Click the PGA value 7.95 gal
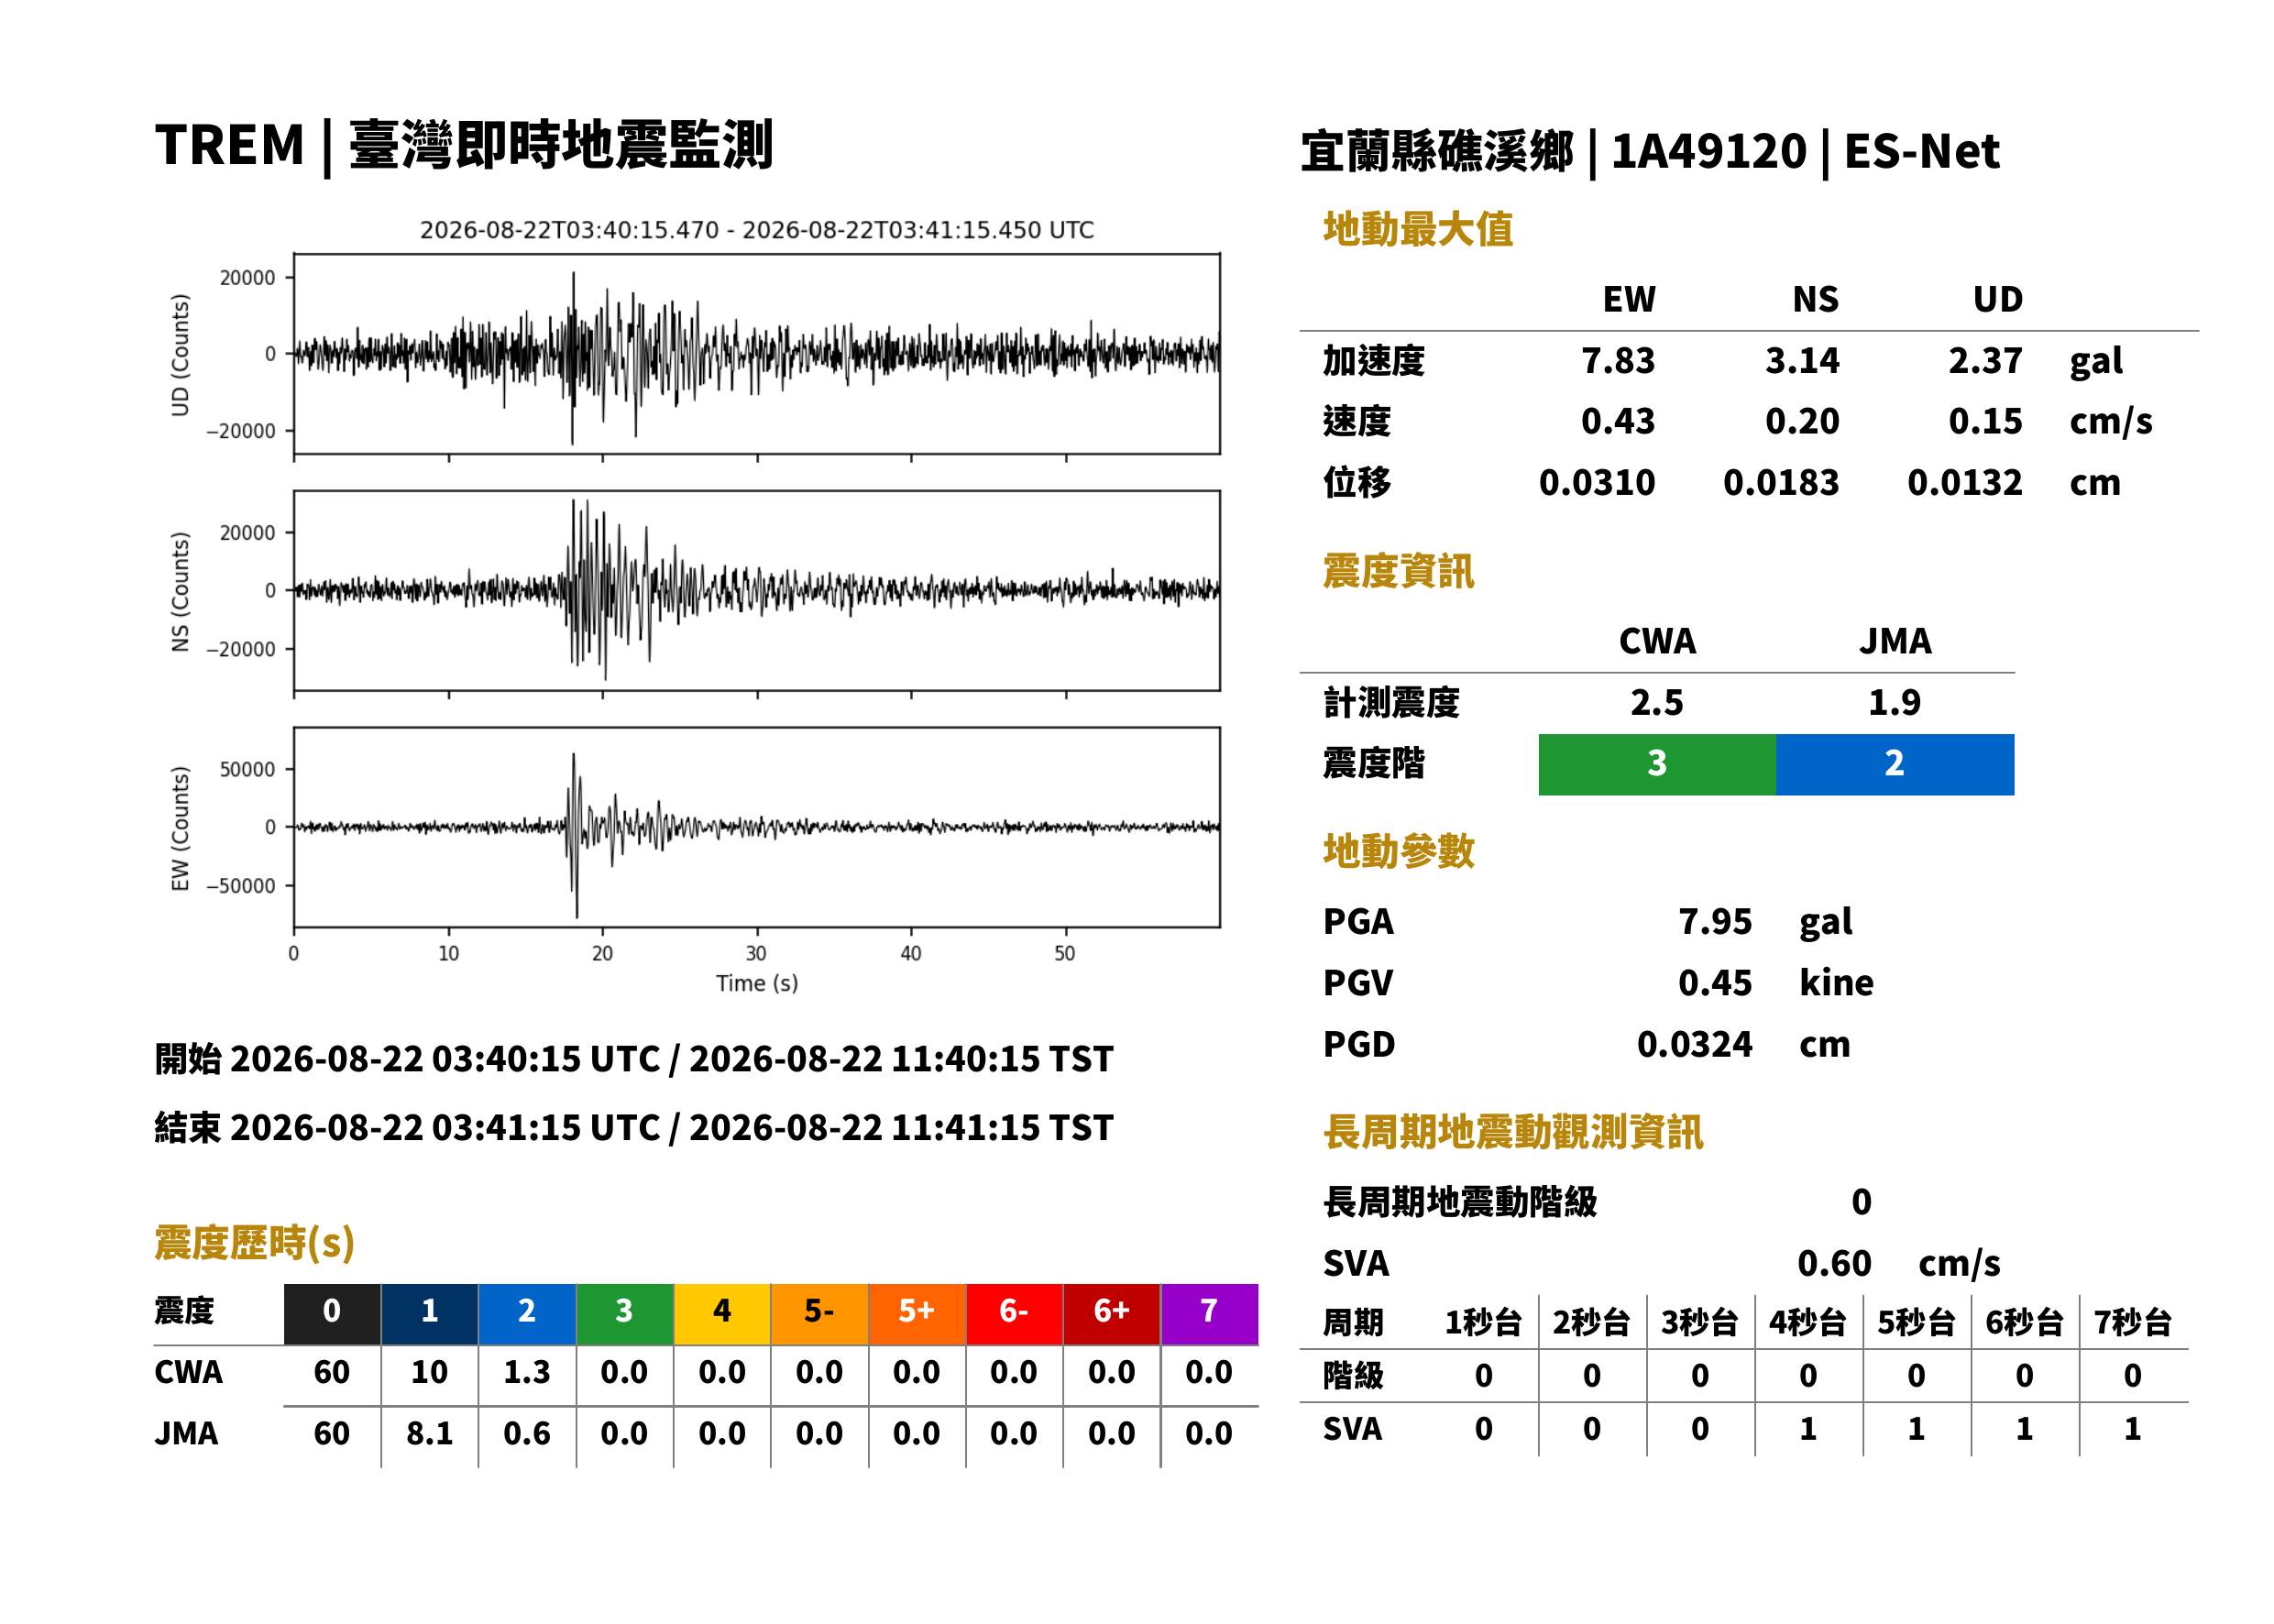Image resolution: width=2274 pixels, height=1624 pixels. (1764, 921)
